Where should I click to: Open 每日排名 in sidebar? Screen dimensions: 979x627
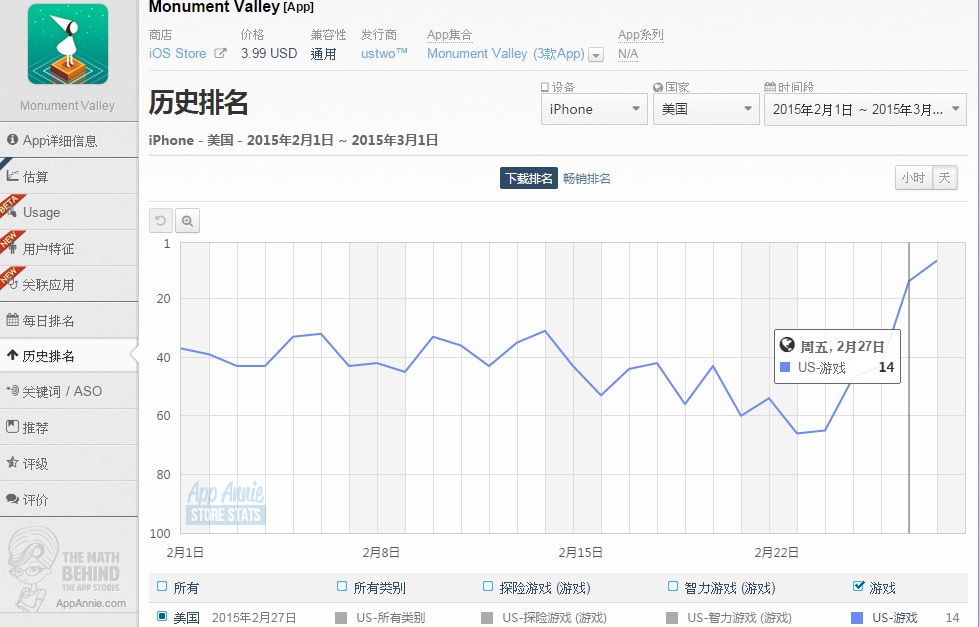tap(69, 321)
